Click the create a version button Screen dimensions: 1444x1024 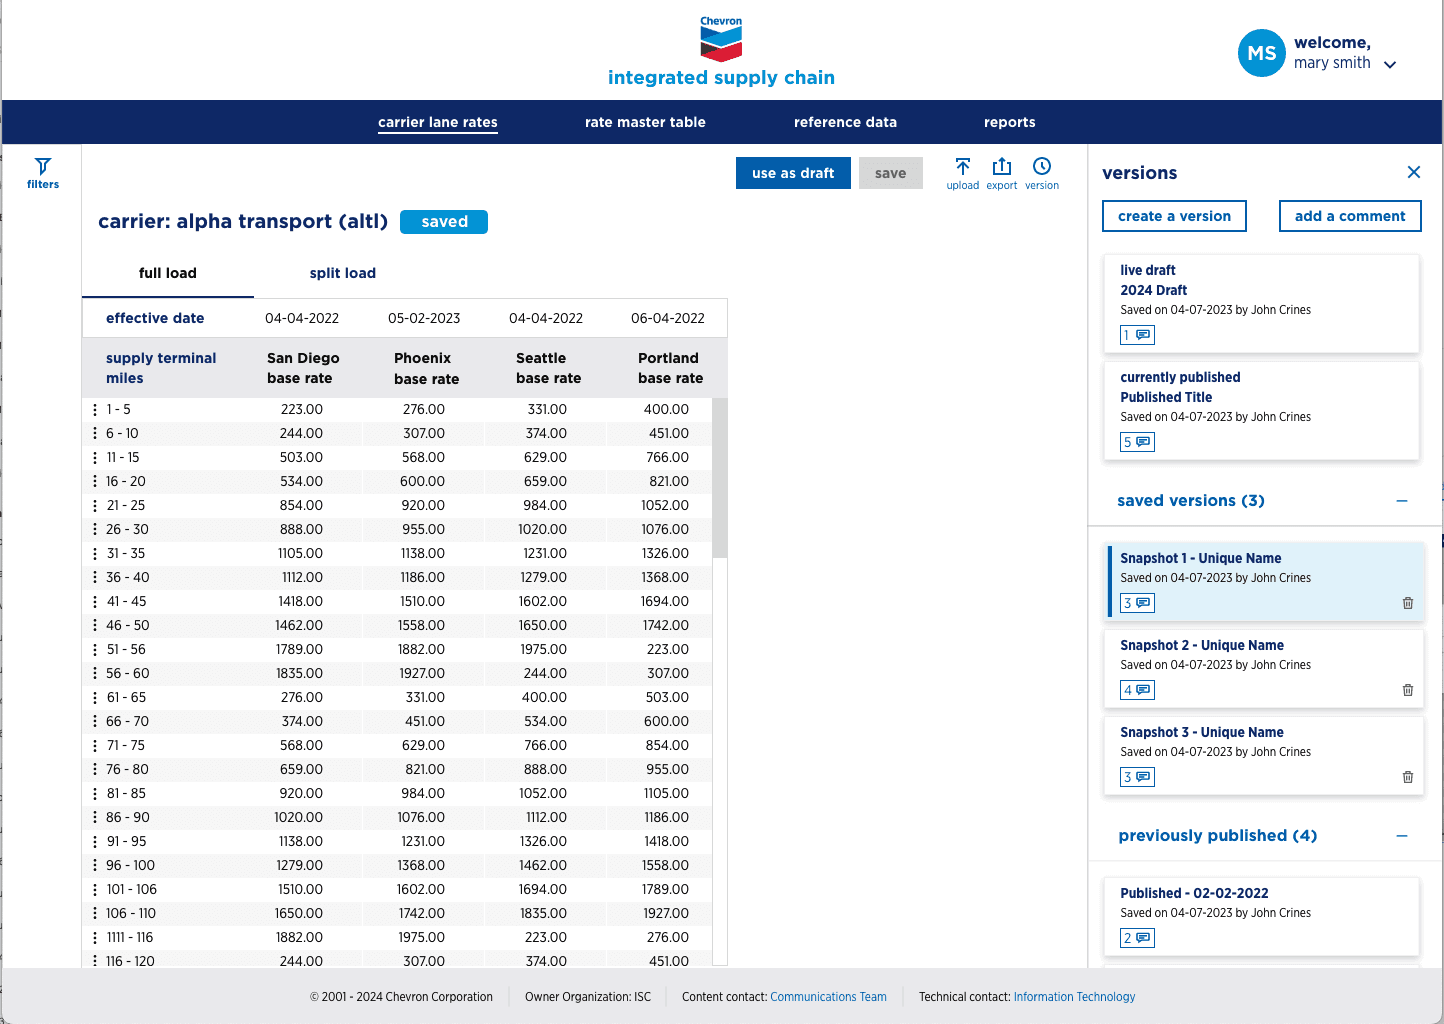click(x=1174, y=216)
